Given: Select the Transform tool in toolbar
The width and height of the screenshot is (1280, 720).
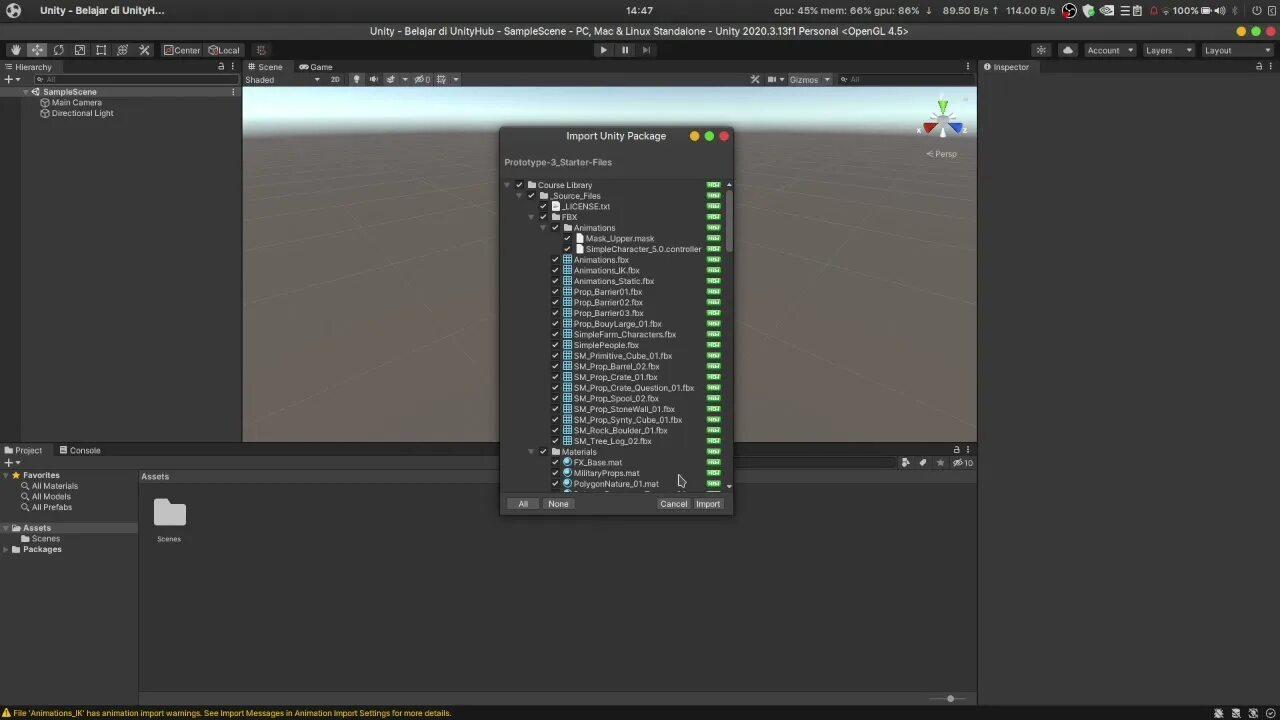Looking at the screenshot, I should coord(122,50).
